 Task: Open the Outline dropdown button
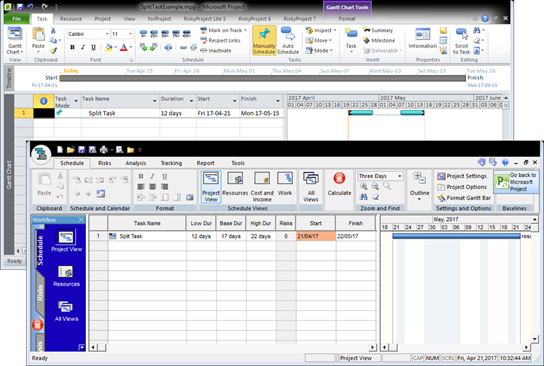point(419,187)
